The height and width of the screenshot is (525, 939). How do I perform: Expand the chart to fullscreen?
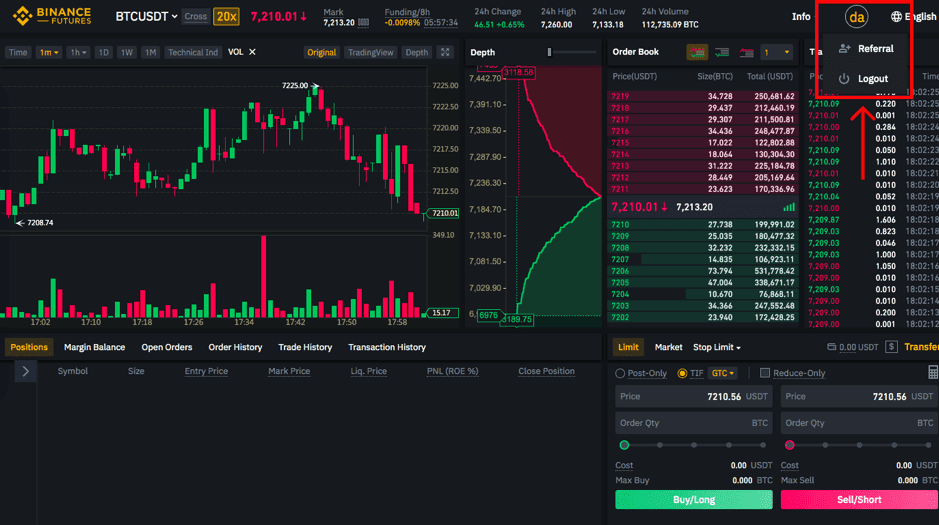(445, 52)
